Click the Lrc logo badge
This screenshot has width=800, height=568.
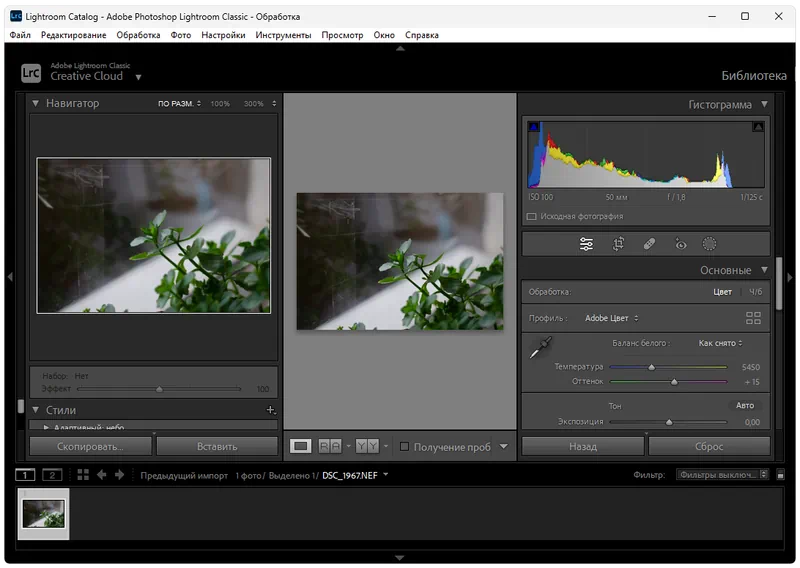[x=31, y=73]
